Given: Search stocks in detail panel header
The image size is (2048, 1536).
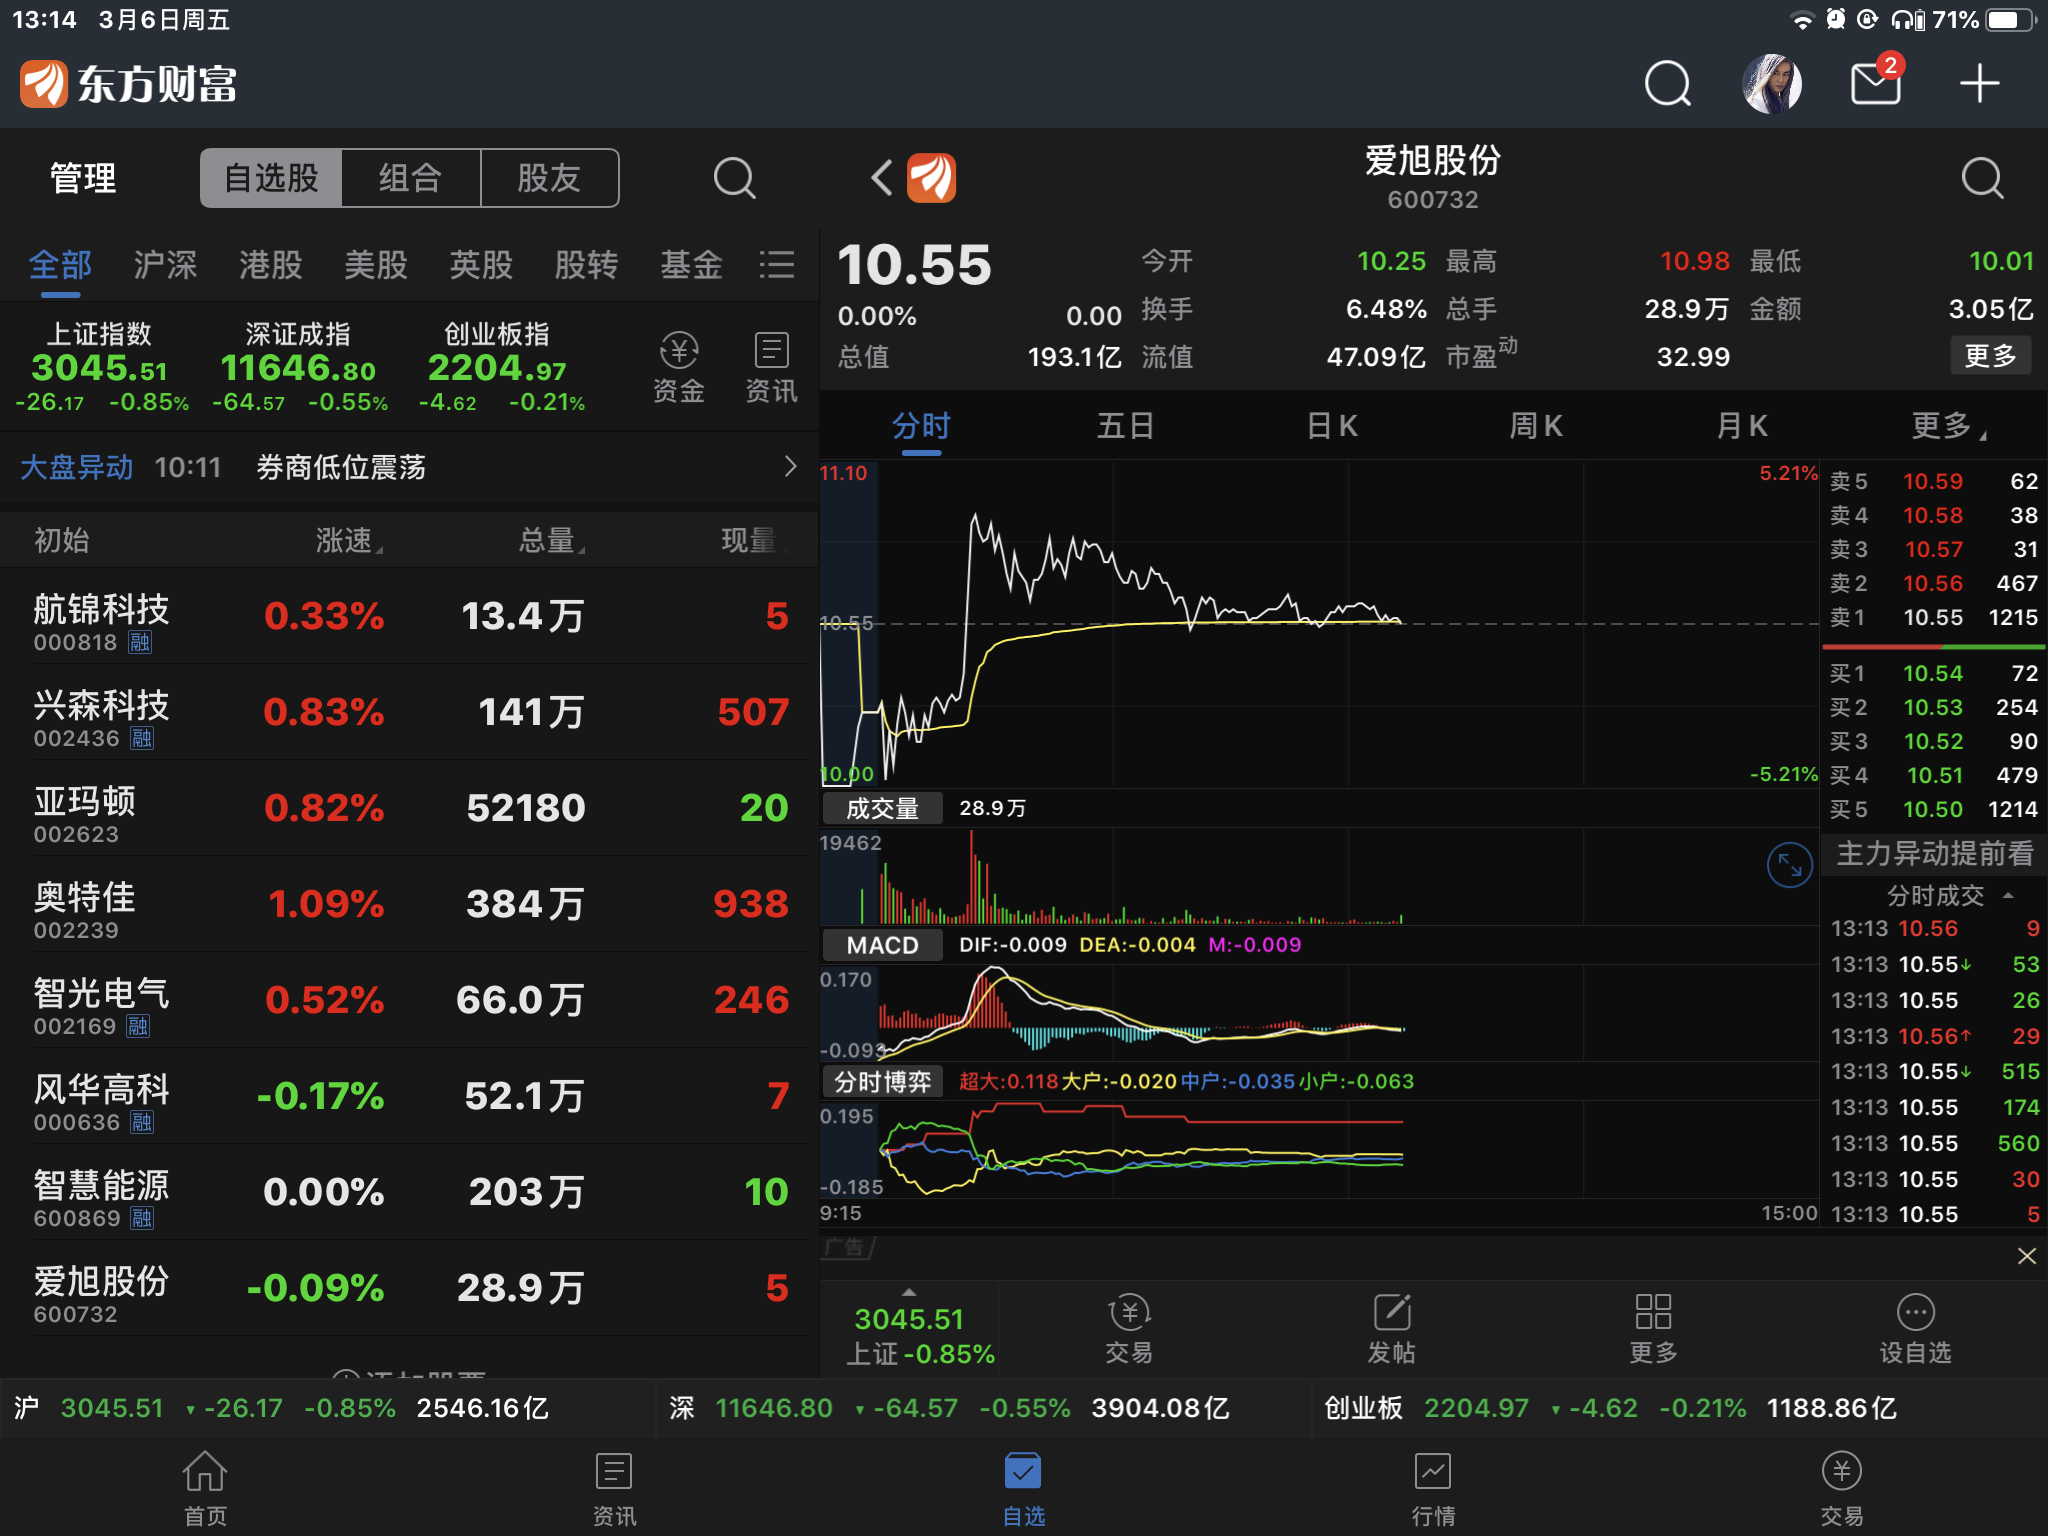Looking at the screenshot, I should 1982,179.
